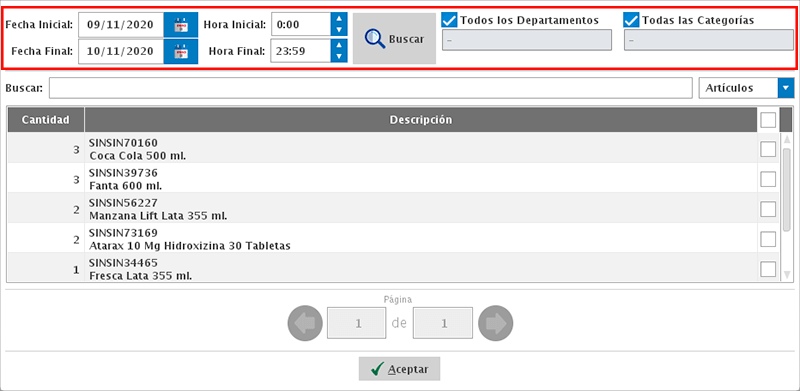Open calendar picker for Fecha Inicial
The image size is (800, 391).
[x=181, y=25]
